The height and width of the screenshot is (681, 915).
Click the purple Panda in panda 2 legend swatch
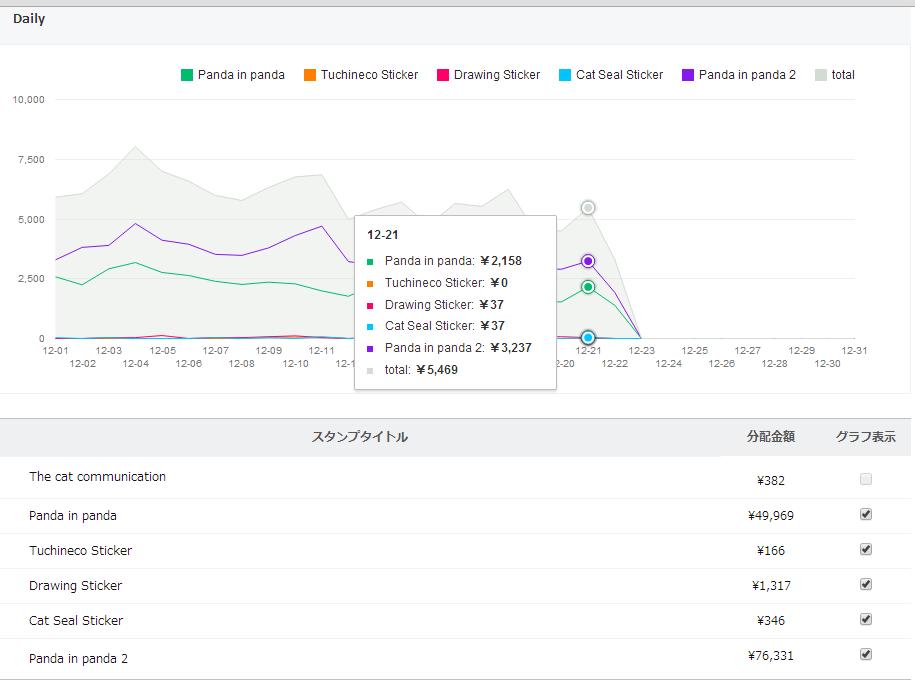tap(688, 75)
